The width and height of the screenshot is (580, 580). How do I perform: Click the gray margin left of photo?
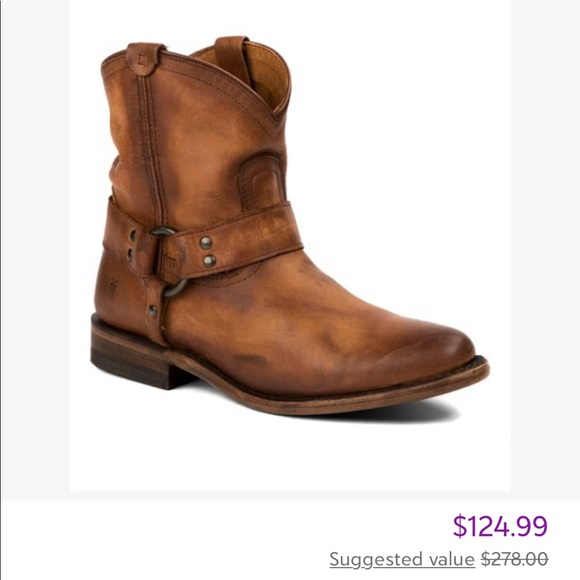click(36, 246)
